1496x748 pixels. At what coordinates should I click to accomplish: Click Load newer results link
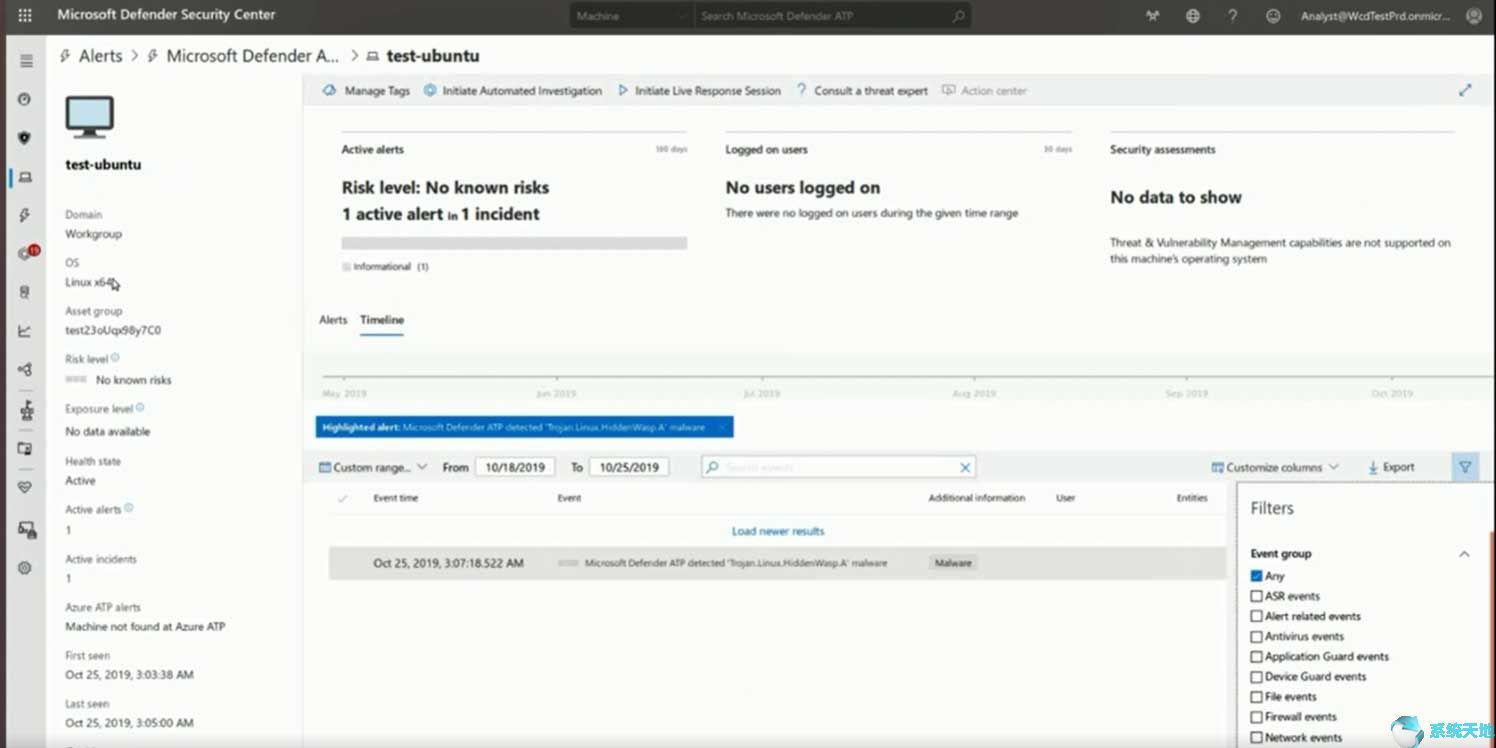coord(778,531)
